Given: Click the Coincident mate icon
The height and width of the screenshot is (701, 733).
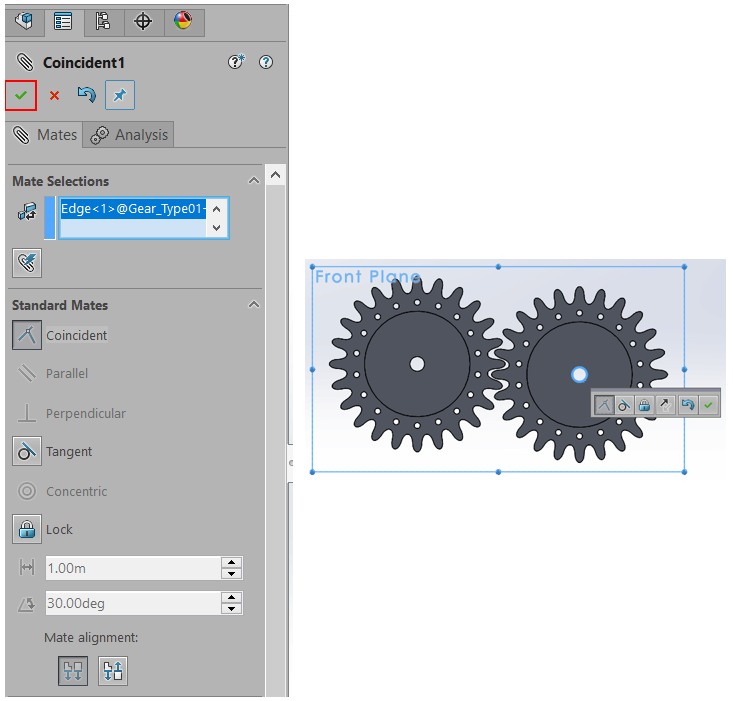Looking at the screenshot, I should click(x=27, y=335).
